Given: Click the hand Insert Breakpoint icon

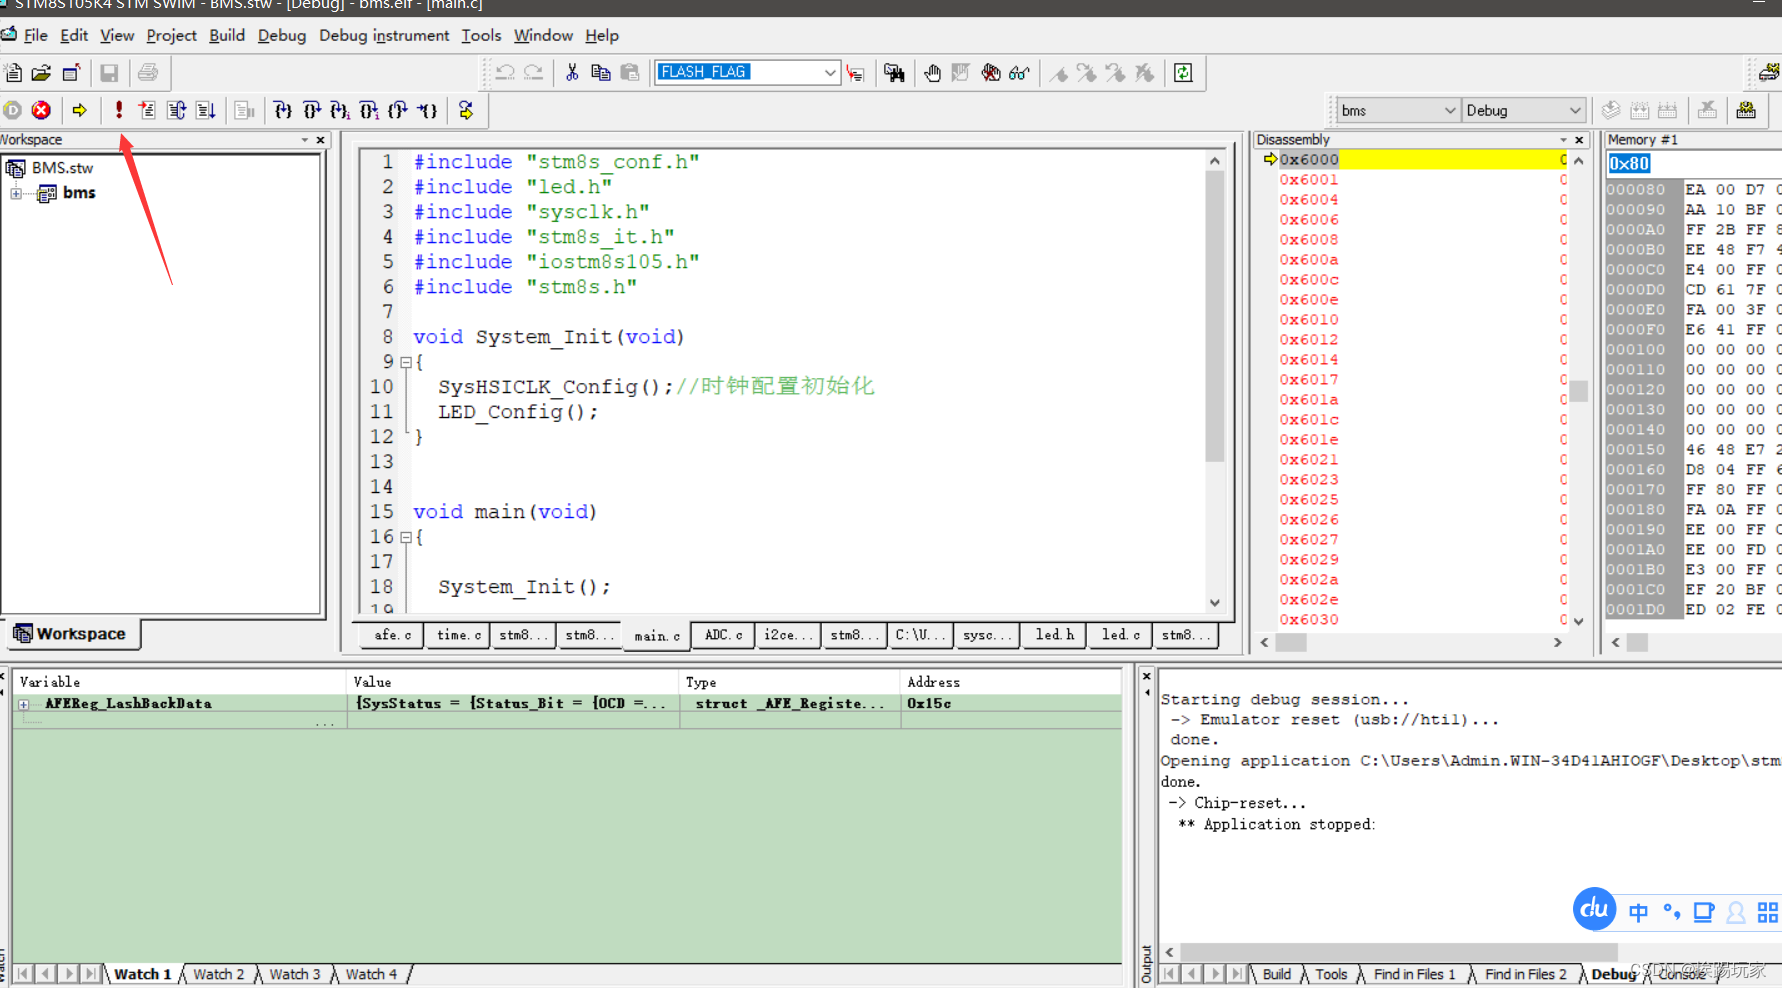Looking at the screenshot, I should (932, 73).
